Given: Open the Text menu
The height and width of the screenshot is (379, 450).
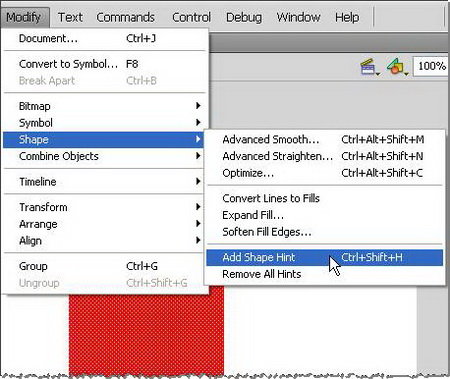Looking at the screenshot, I should point(70,17).
